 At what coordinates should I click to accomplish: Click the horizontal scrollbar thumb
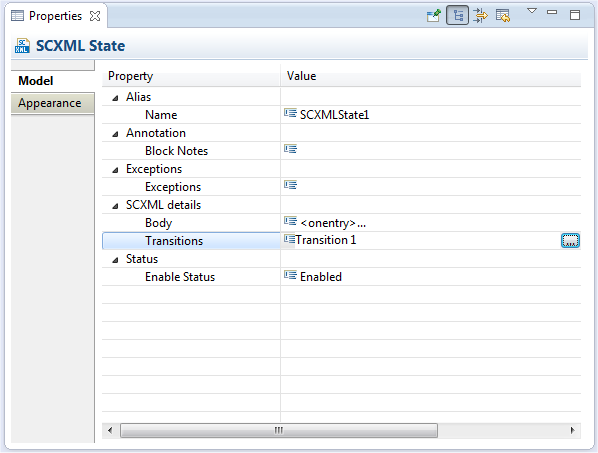click(279, 431)
